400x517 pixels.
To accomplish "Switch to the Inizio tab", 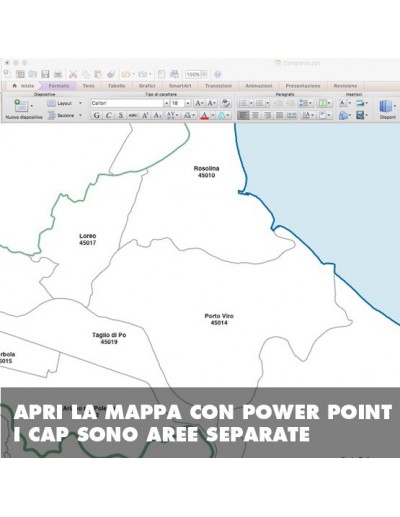I will pos(23,86).
